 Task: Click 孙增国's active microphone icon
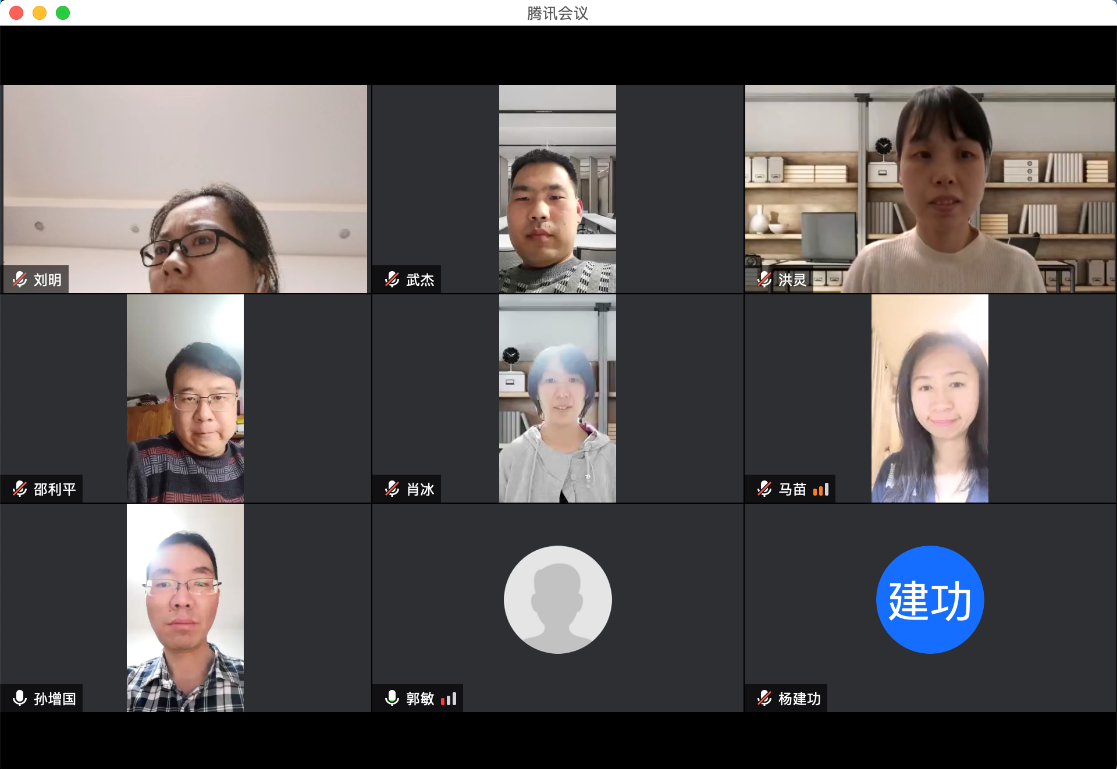click(x=20, y=698)
